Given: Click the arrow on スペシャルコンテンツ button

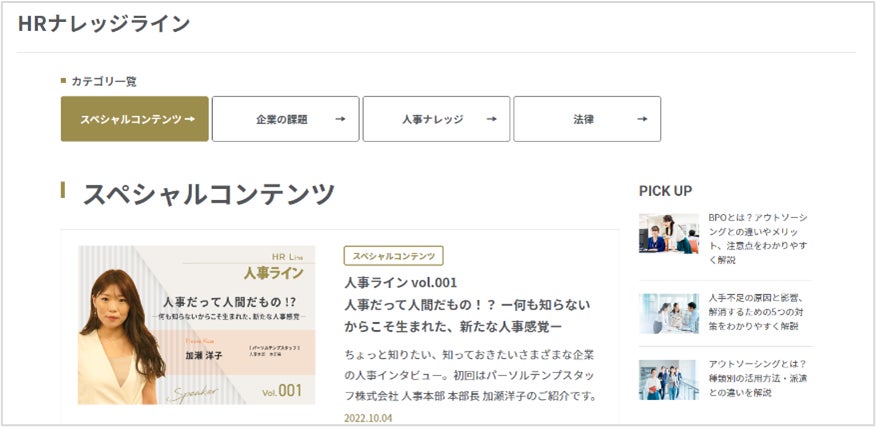Looking at the screenshot, I should [189, 119].
